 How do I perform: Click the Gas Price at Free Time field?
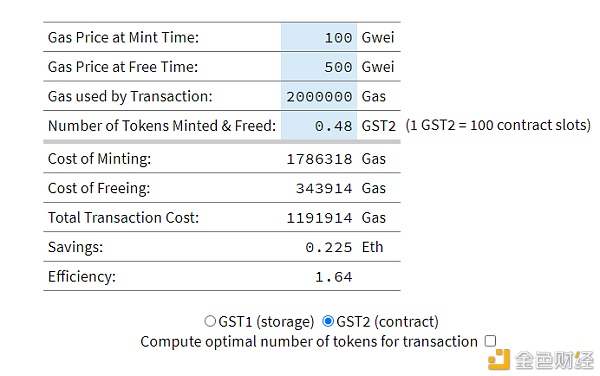(x=319, y=67)
